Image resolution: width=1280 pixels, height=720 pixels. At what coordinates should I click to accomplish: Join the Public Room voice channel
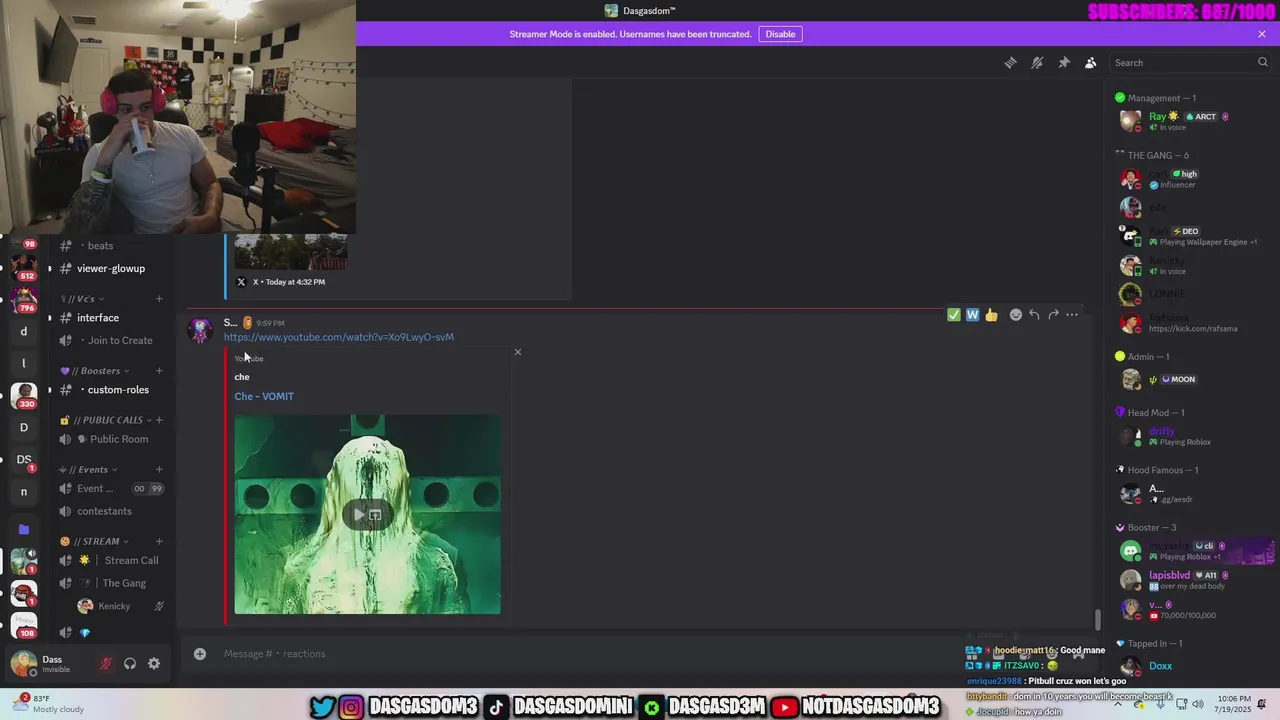pos(119,439)
